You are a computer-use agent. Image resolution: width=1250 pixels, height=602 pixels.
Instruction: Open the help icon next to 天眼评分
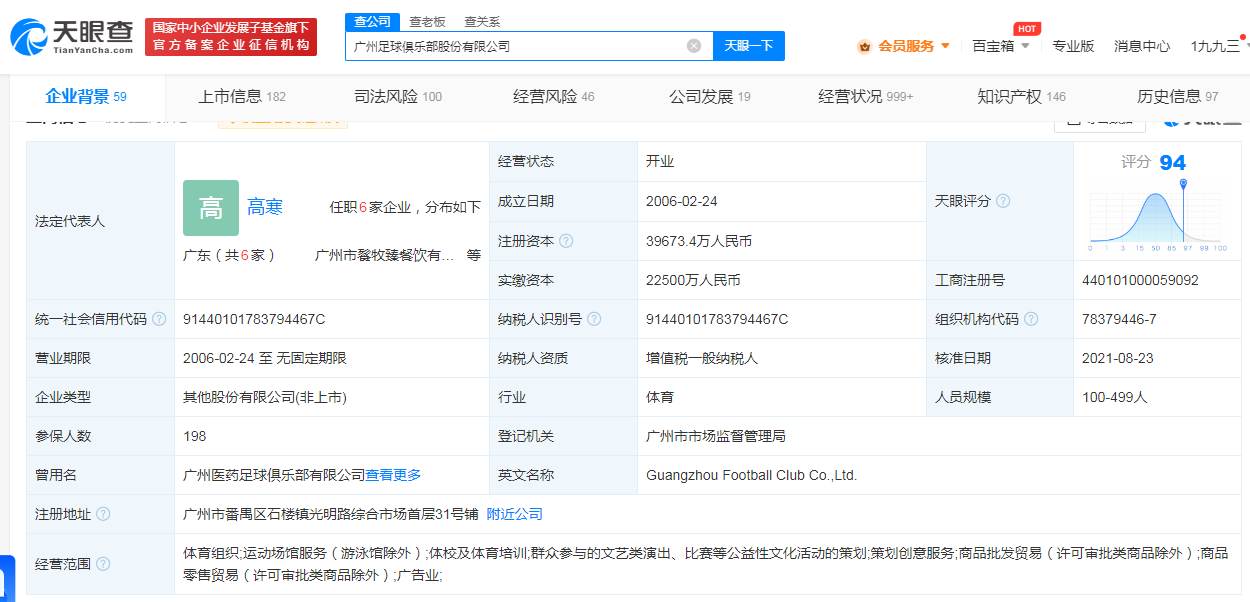click(1003, 201)
